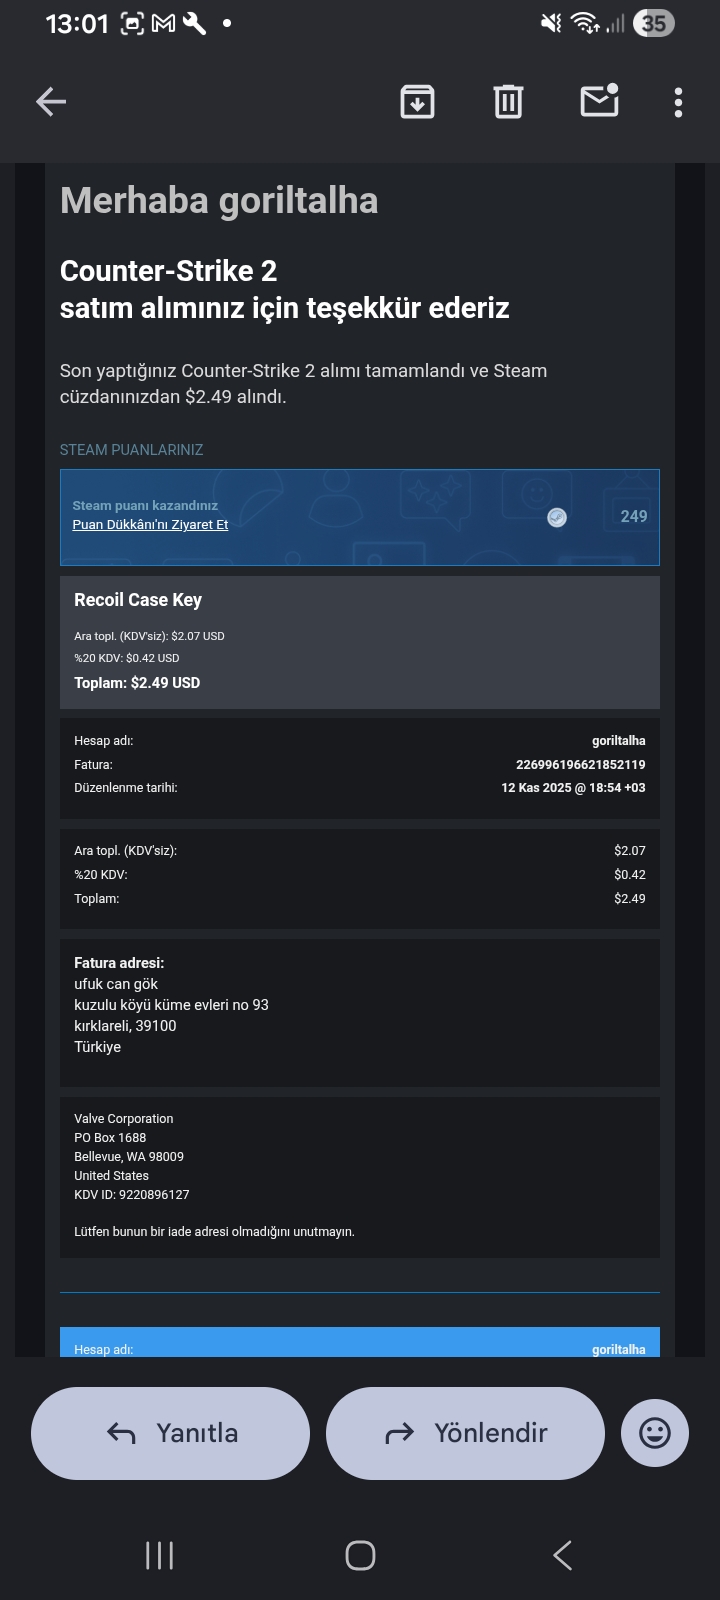Tap the Android recent apps button
Image resolution: width=720 pixels, height=1600 pixels.
tap(159, 1555)
